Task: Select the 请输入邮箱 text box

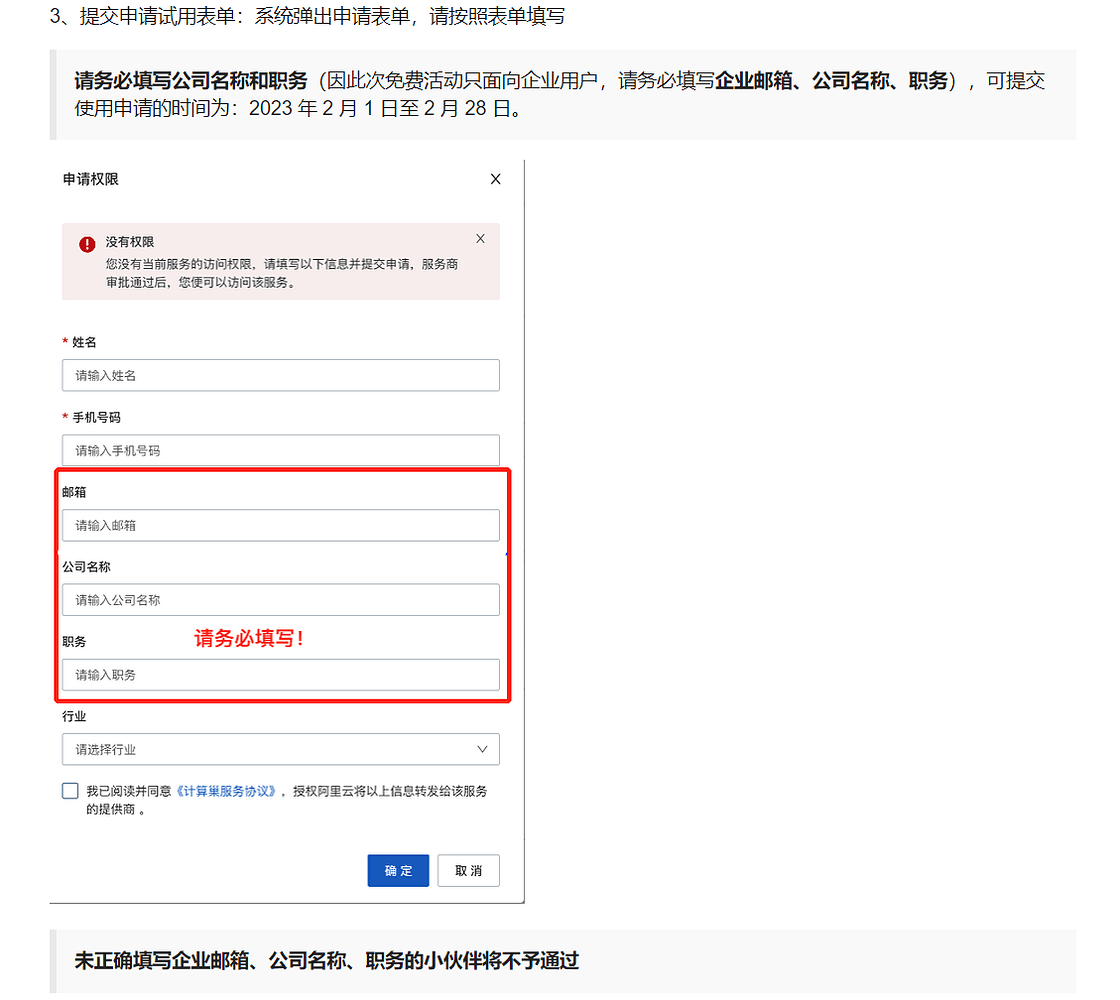Action: (280, 526)
